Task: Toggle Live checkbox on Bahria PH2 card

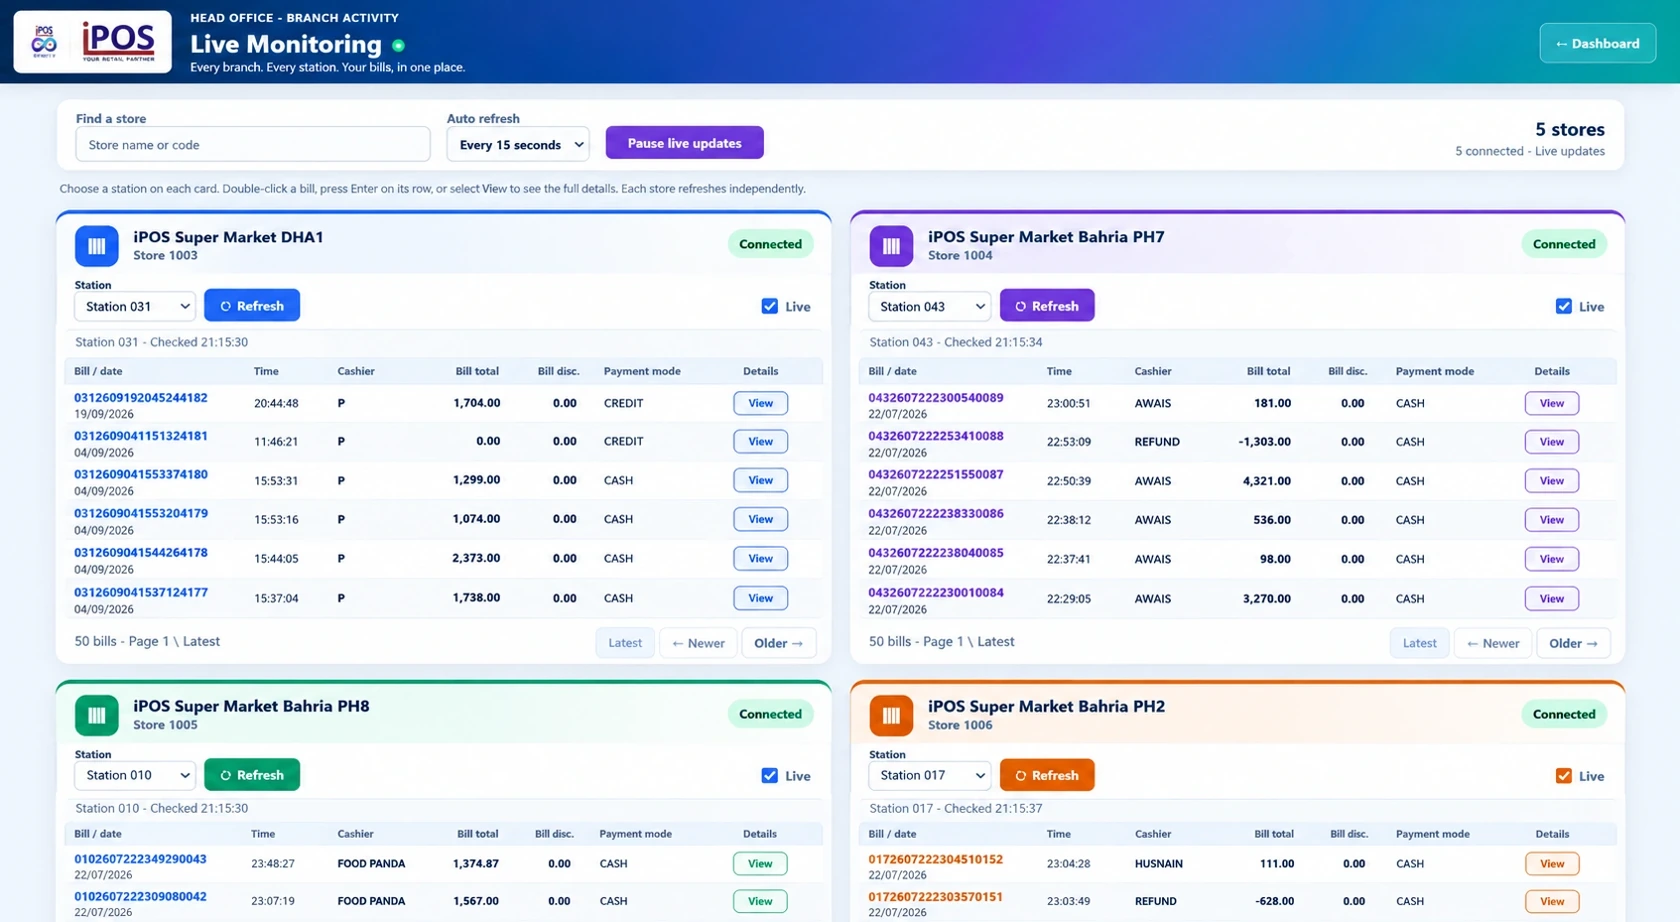Action: (x=1563, y=776)
